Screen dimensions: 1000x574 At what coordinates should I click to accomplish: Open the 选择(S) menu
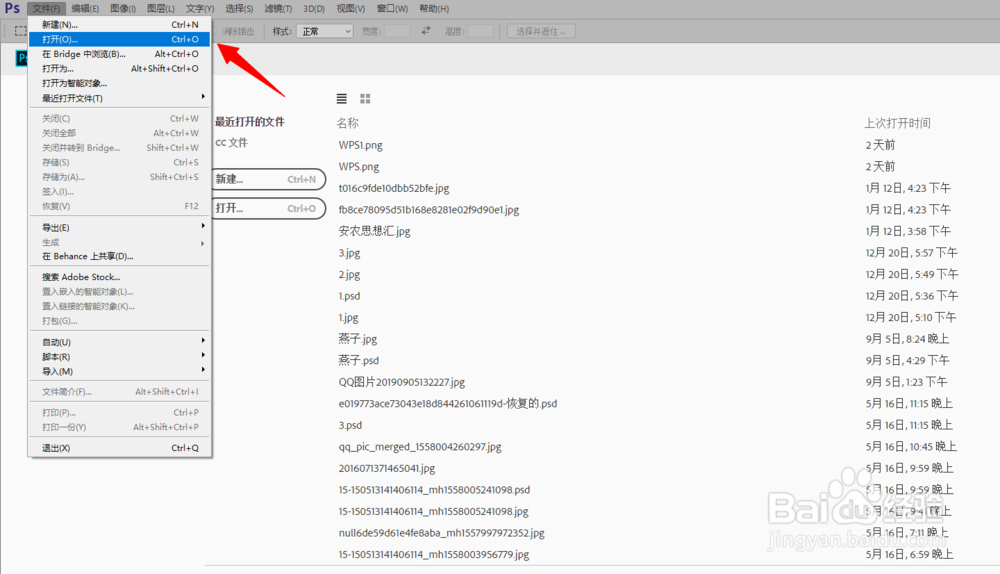(x=239, y=8)
